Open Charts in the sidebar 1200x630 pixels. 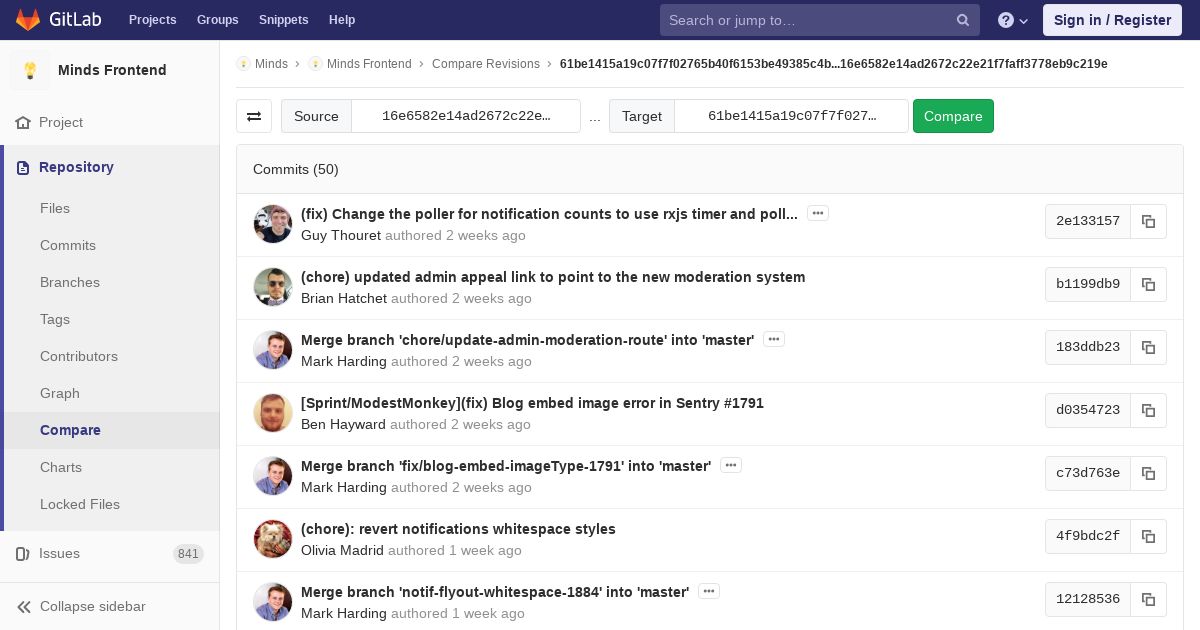point(61,467)
